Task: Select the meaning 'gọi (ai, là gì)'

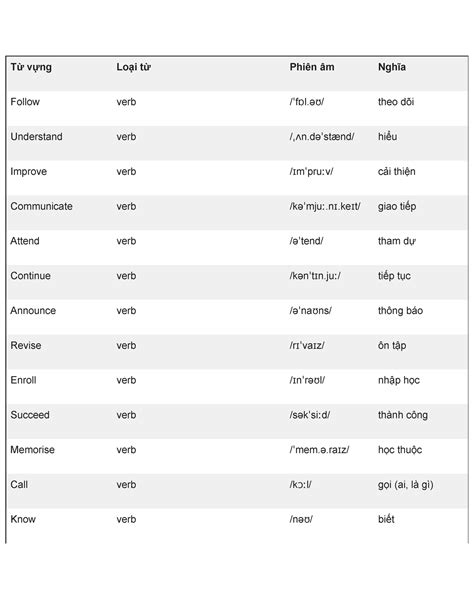Action: (406, 485)
